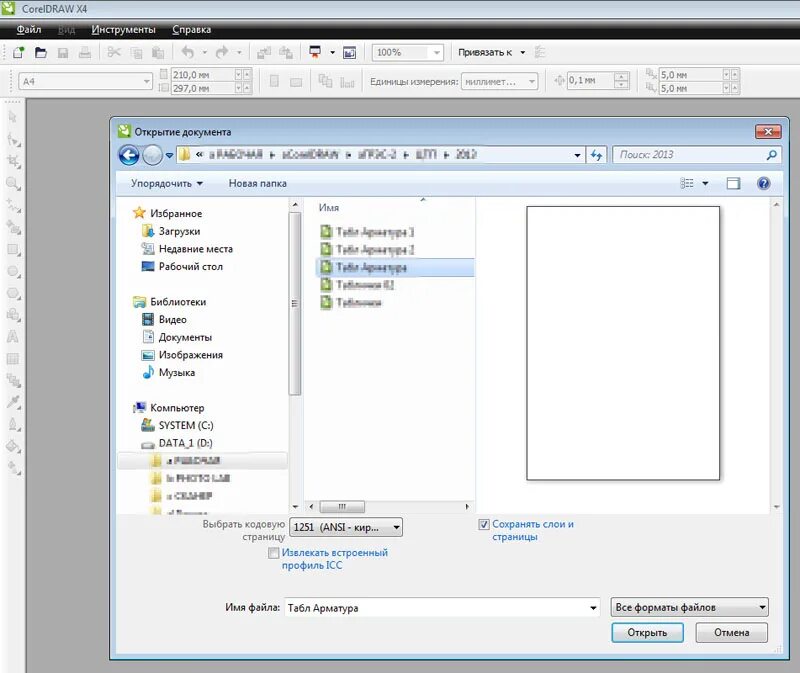This screenshot has height=673, width=800.
Task: Open the A4 paper size dropdown
Action: 146,81
